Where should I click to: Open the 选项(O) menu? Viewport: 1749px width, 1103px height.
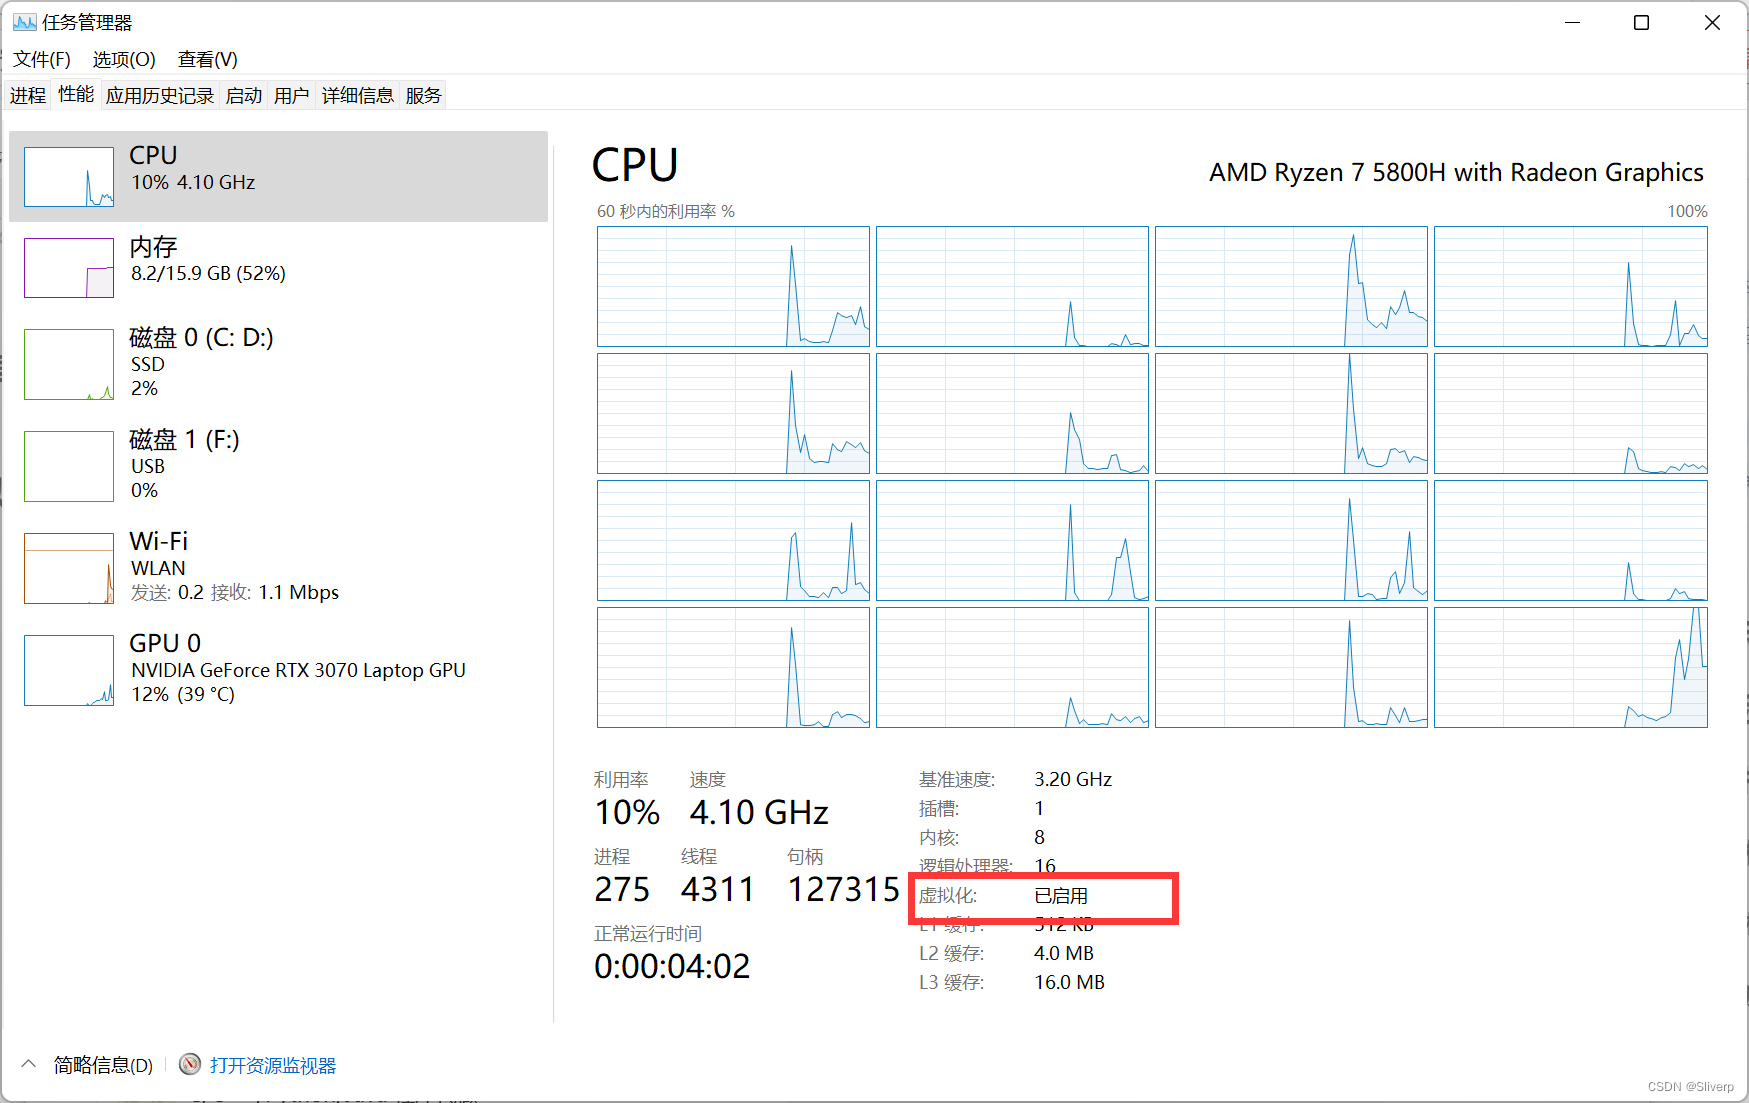[122, 59]
